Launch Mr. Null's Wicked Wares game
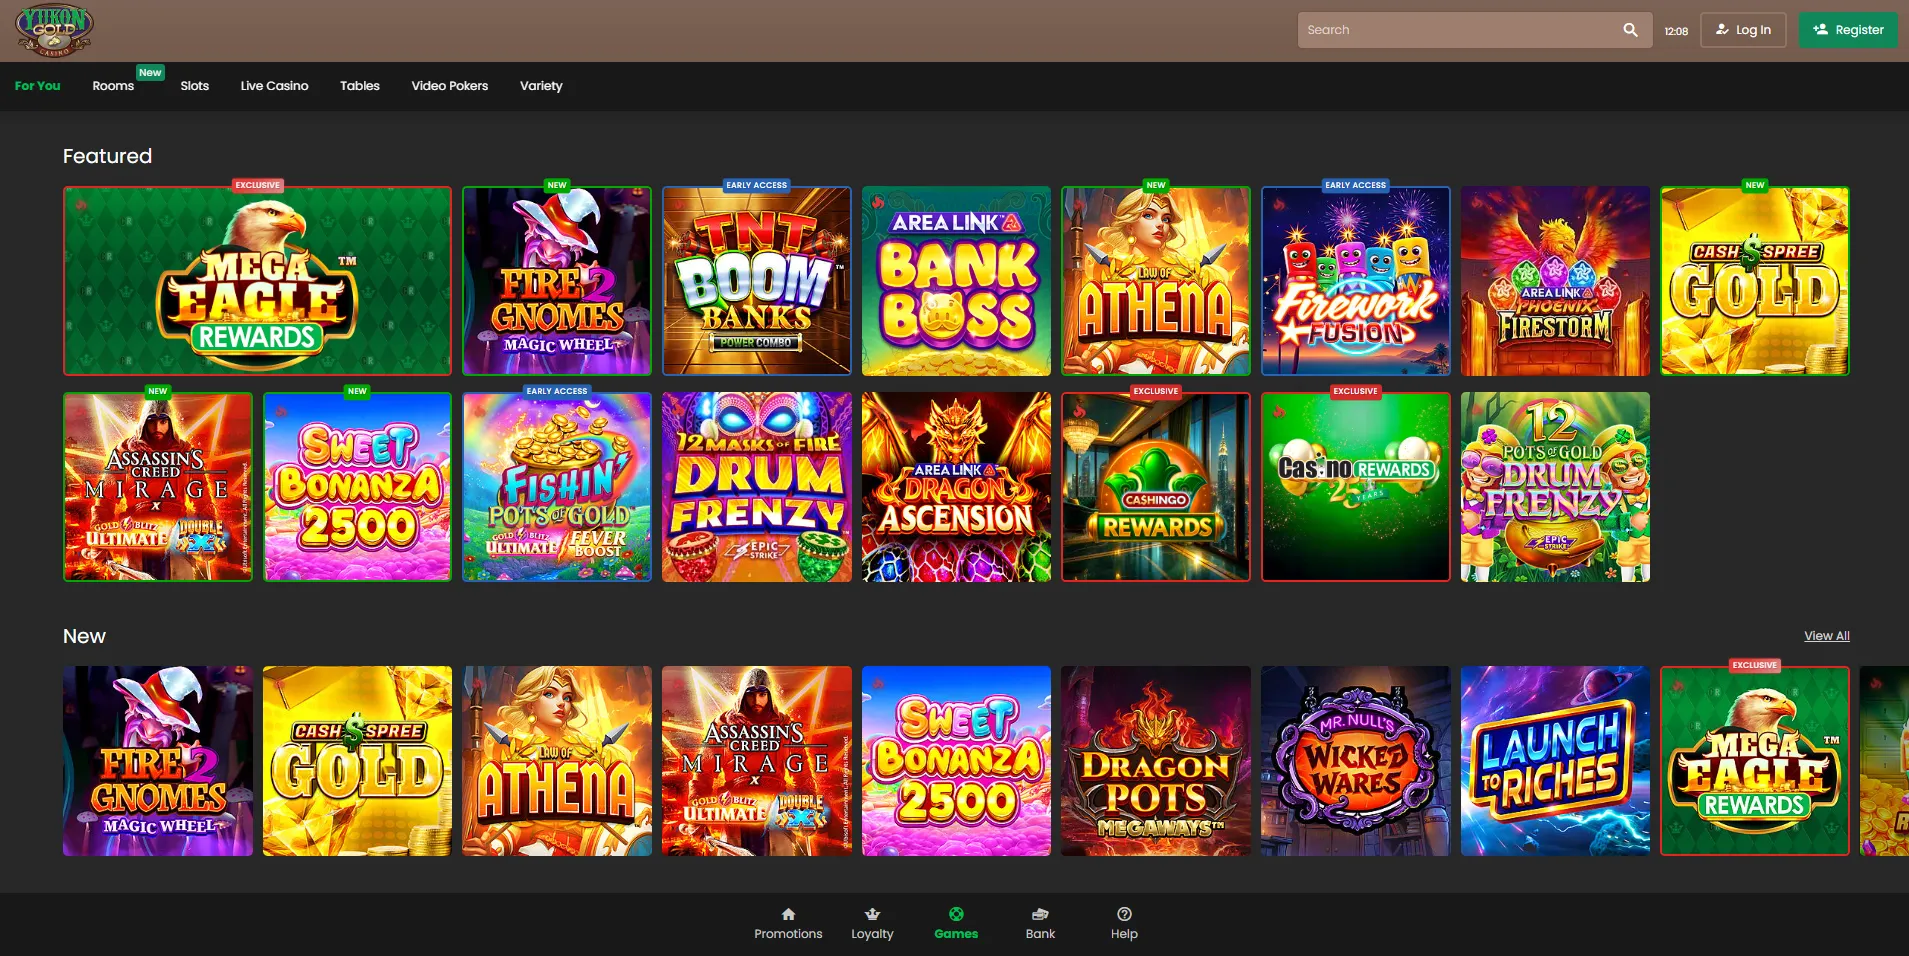 pos(1356,761)
